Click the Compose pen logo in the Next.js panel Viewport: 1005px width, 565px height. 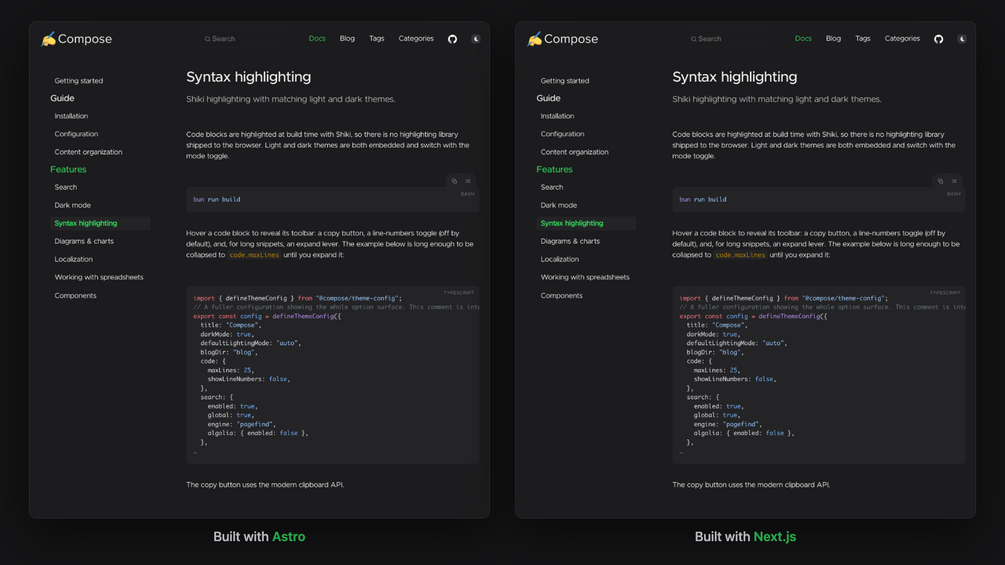tap(534, 39)
